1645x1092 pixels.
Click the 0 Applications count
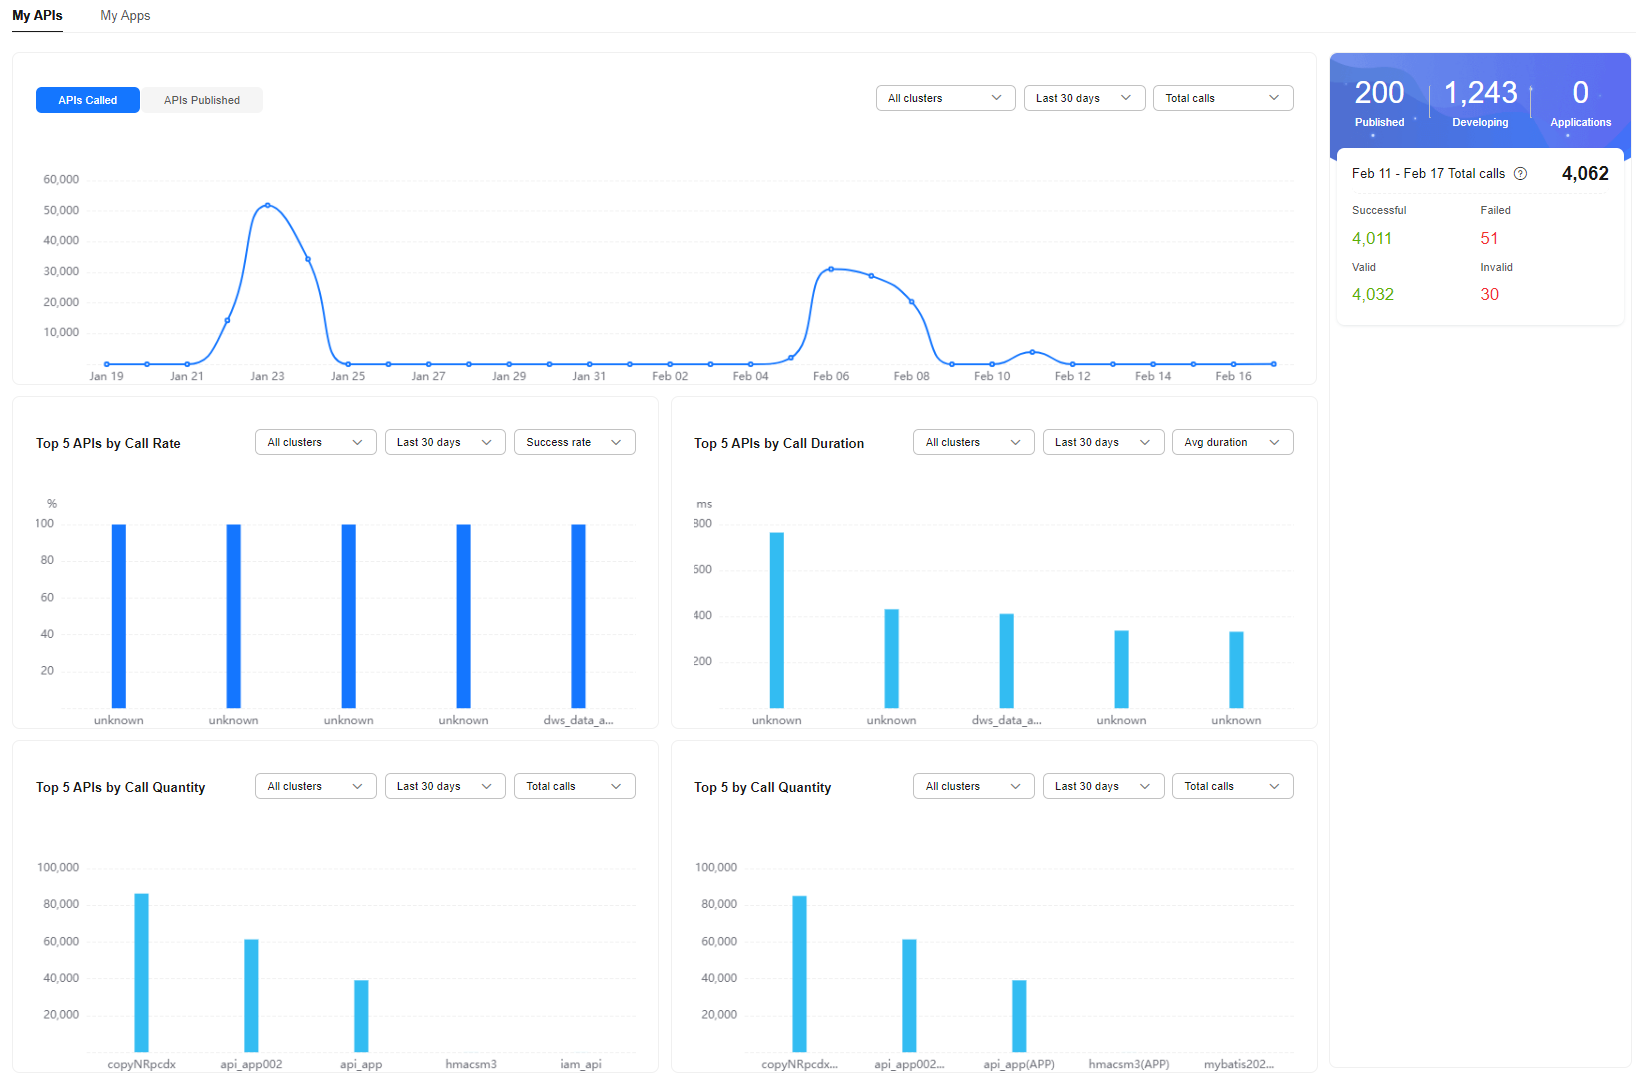1580,93
